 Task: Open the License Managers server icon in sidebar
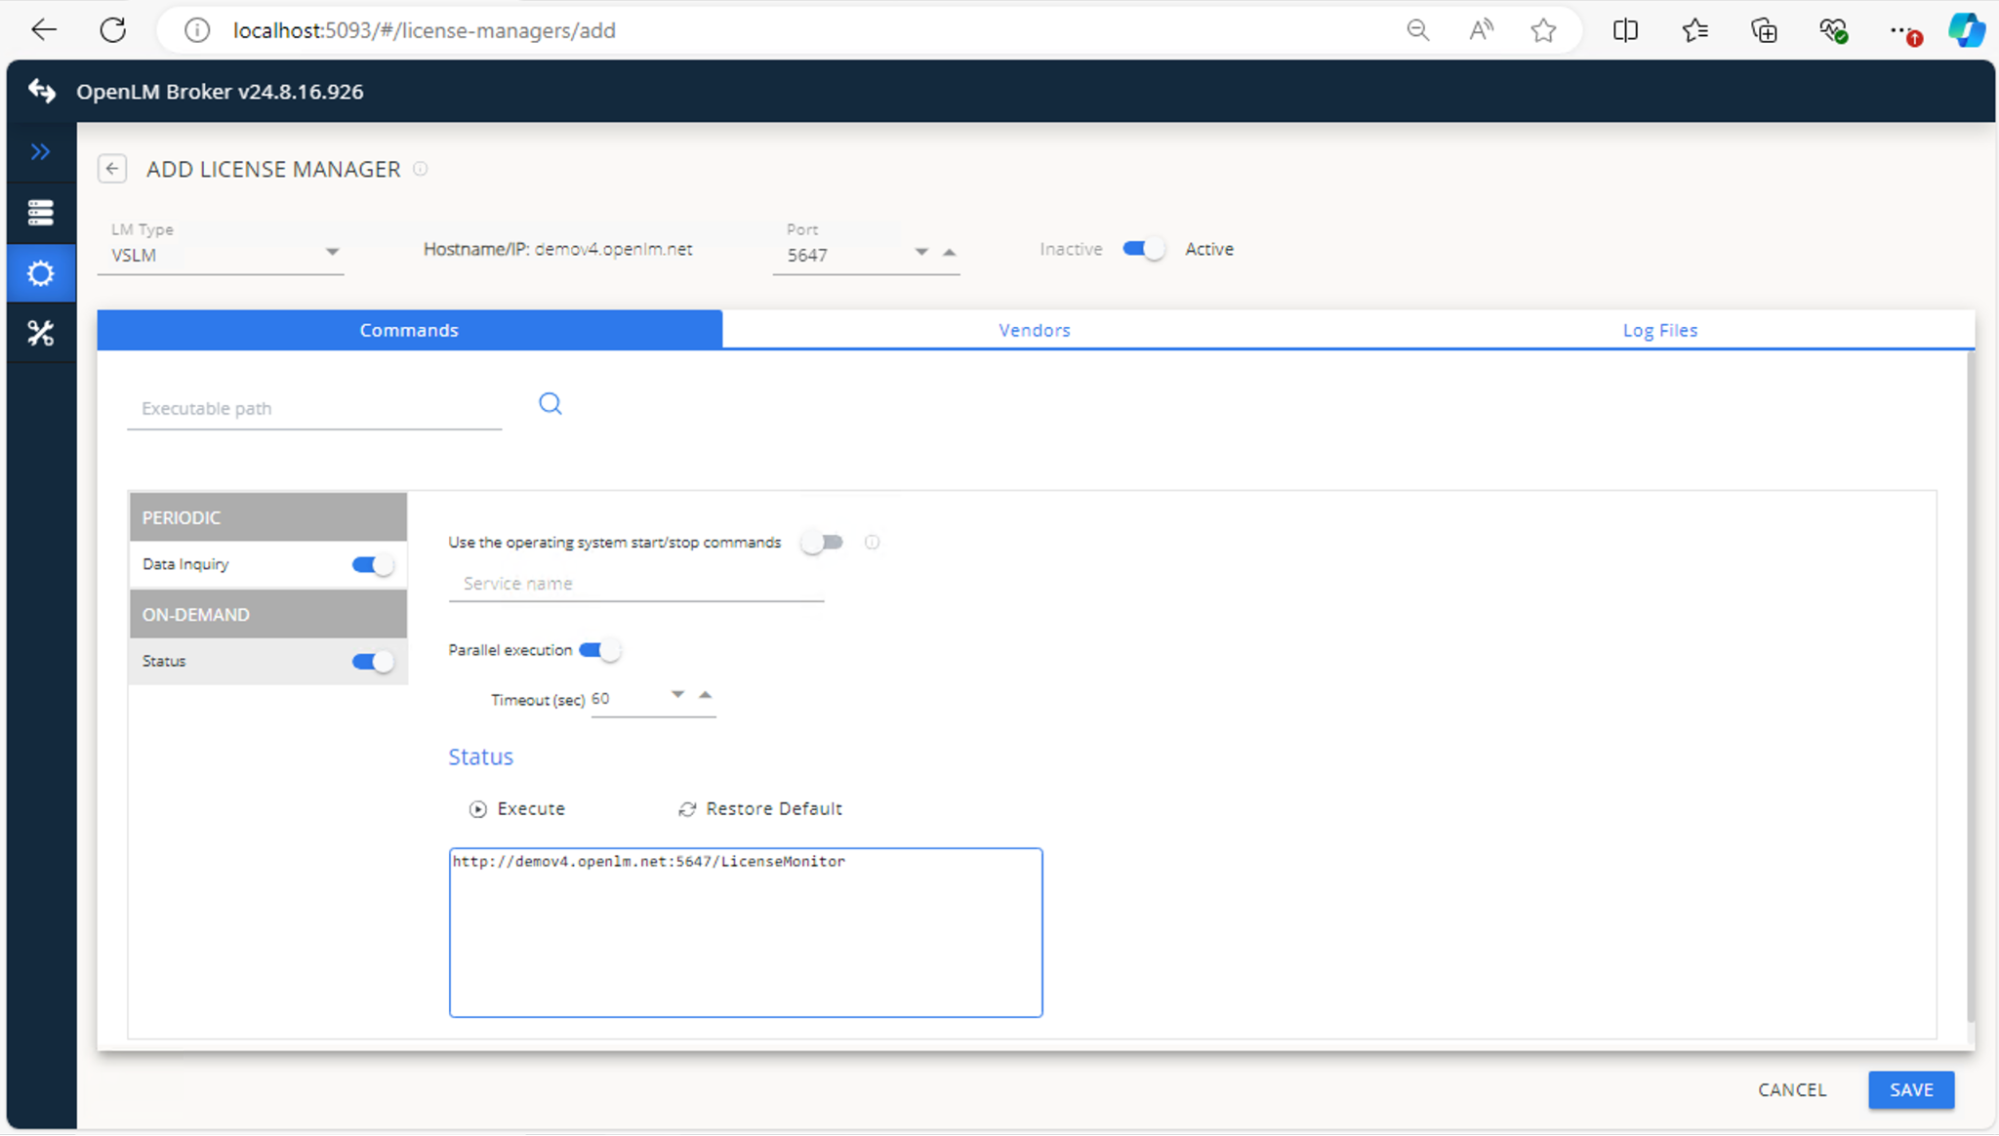pos(40,212)
